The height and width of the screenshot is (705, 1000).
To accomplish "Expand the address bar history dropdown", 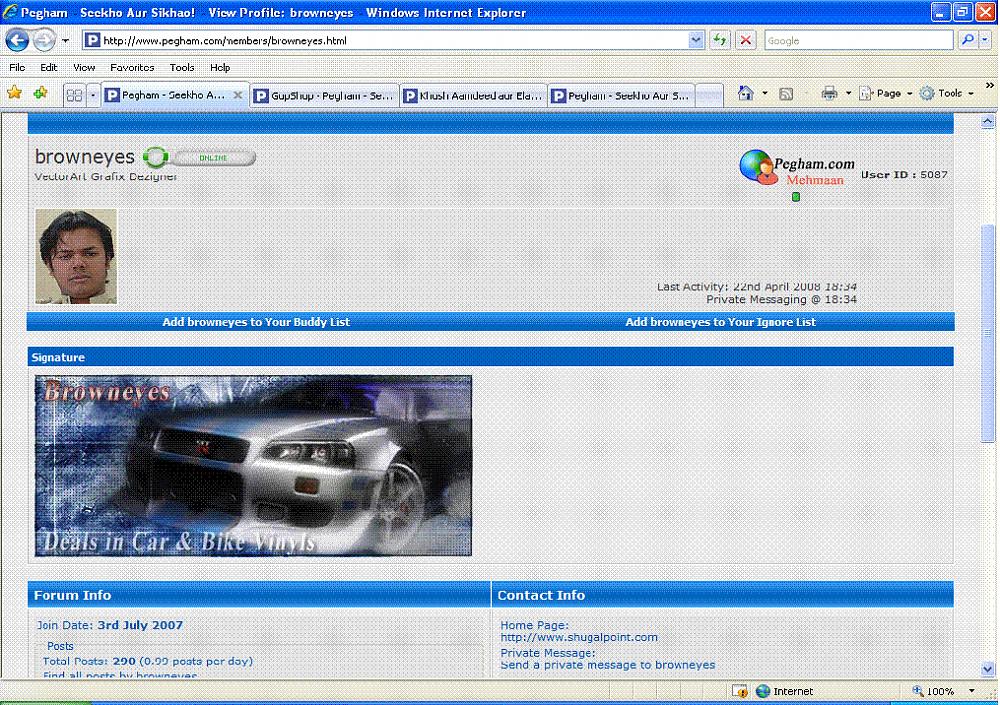I will 696,40.
